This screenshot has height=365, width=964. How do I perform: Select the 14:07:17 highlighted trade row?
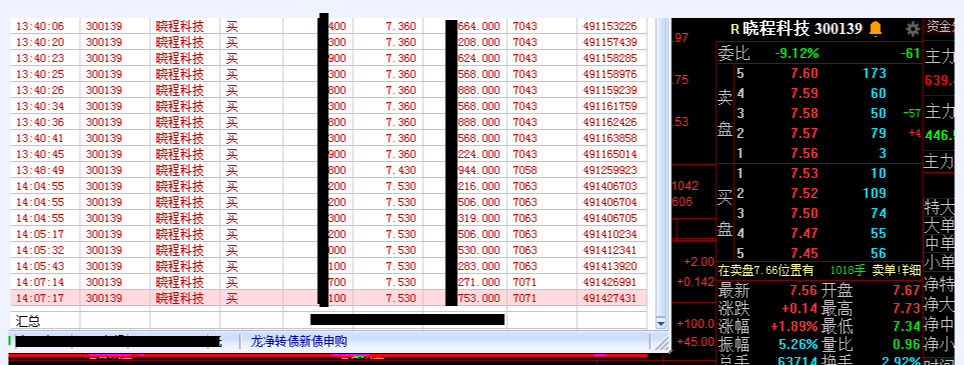point(329,298)
